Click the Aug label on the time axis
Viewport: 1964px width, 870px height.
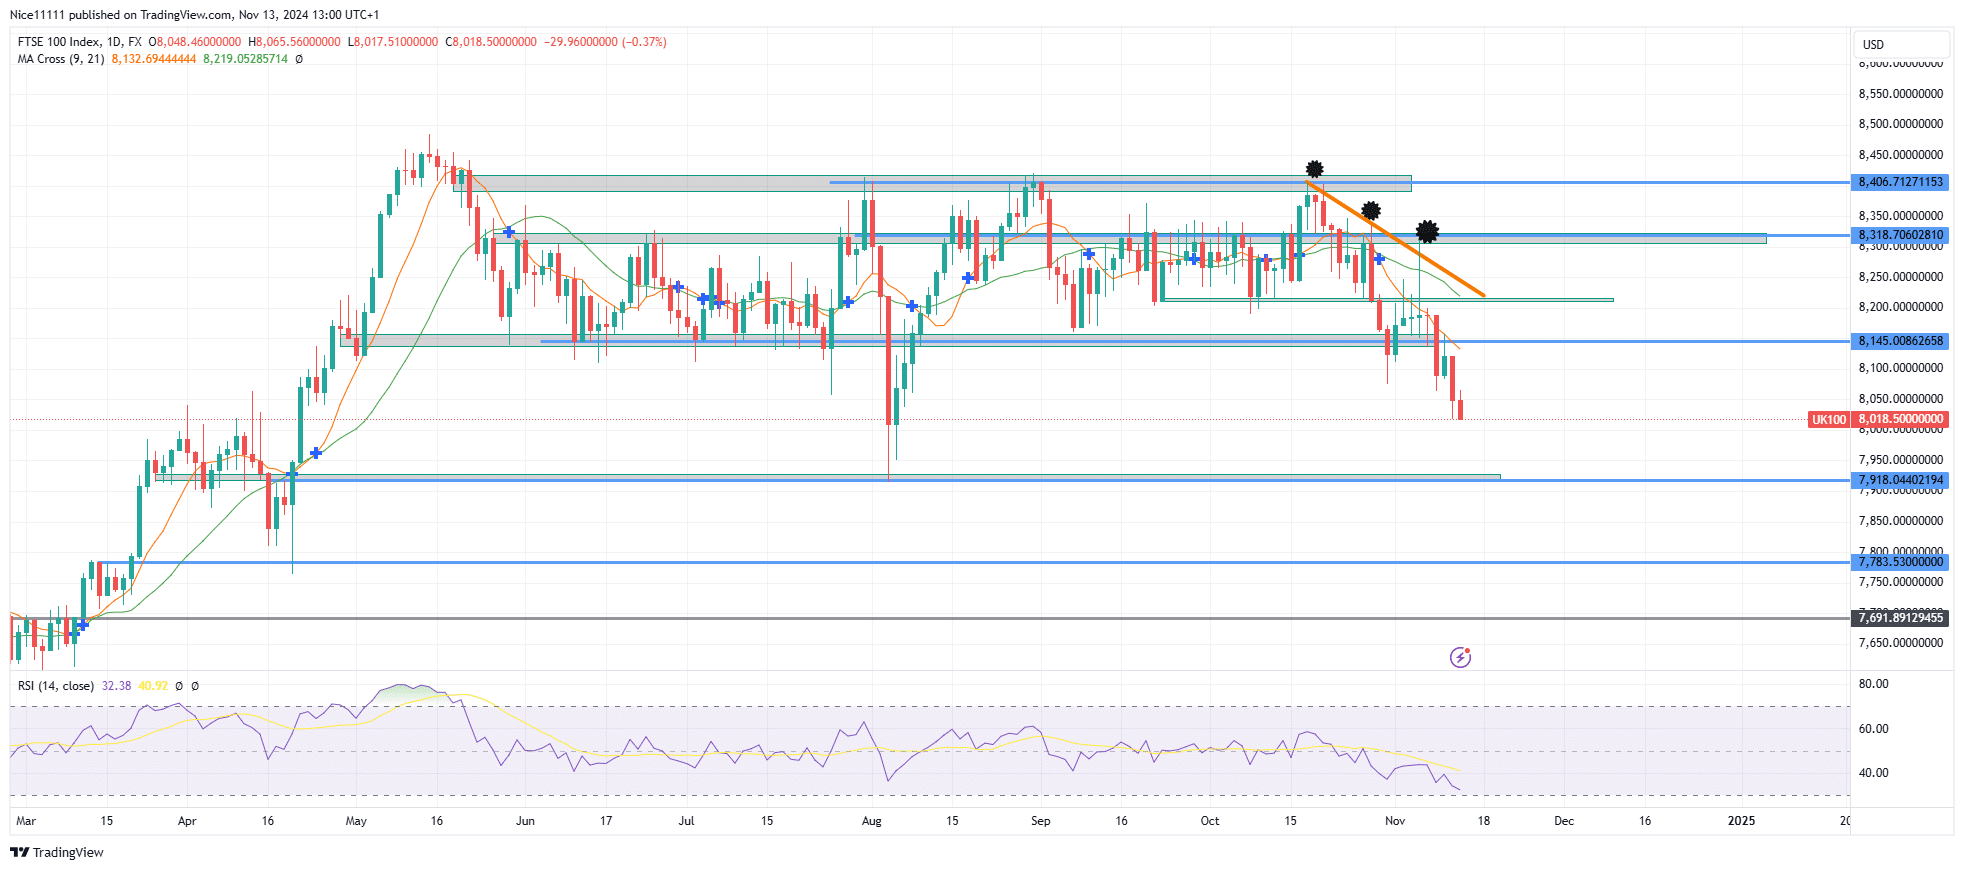coord(872,821)
